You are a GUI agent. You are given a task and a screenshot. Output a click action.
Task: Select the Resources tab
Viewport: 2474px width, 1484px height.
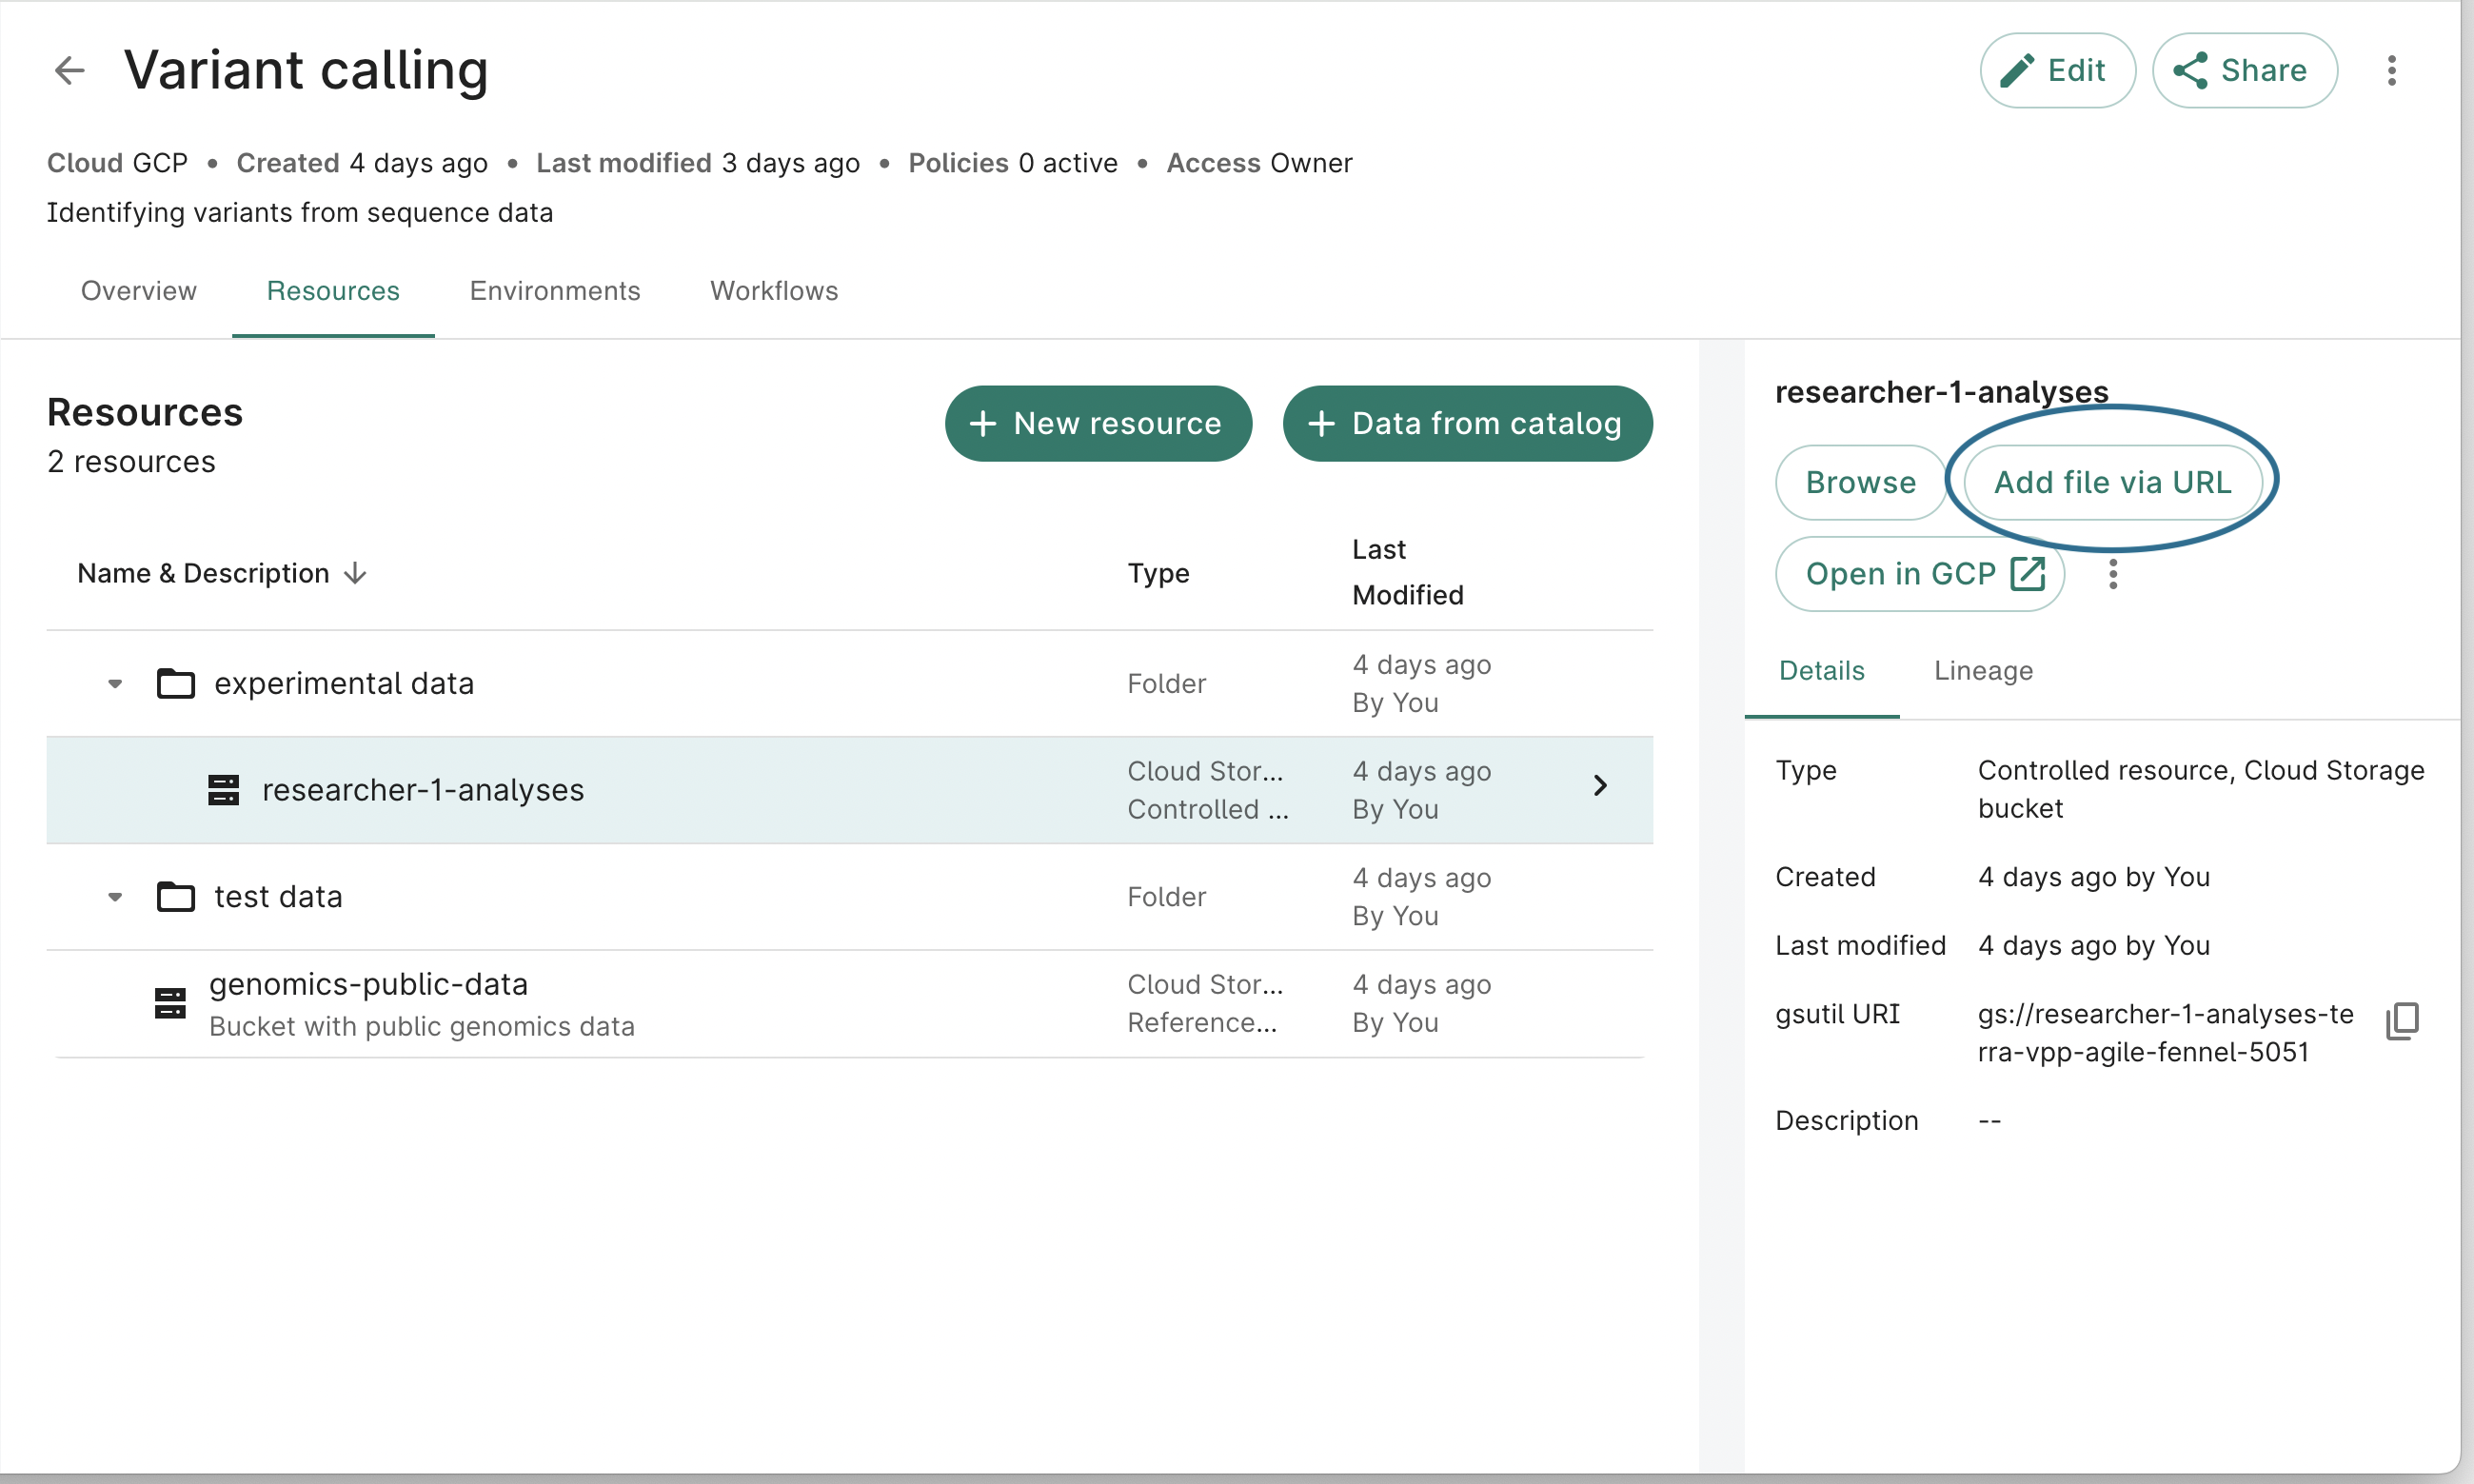(332, 289)
